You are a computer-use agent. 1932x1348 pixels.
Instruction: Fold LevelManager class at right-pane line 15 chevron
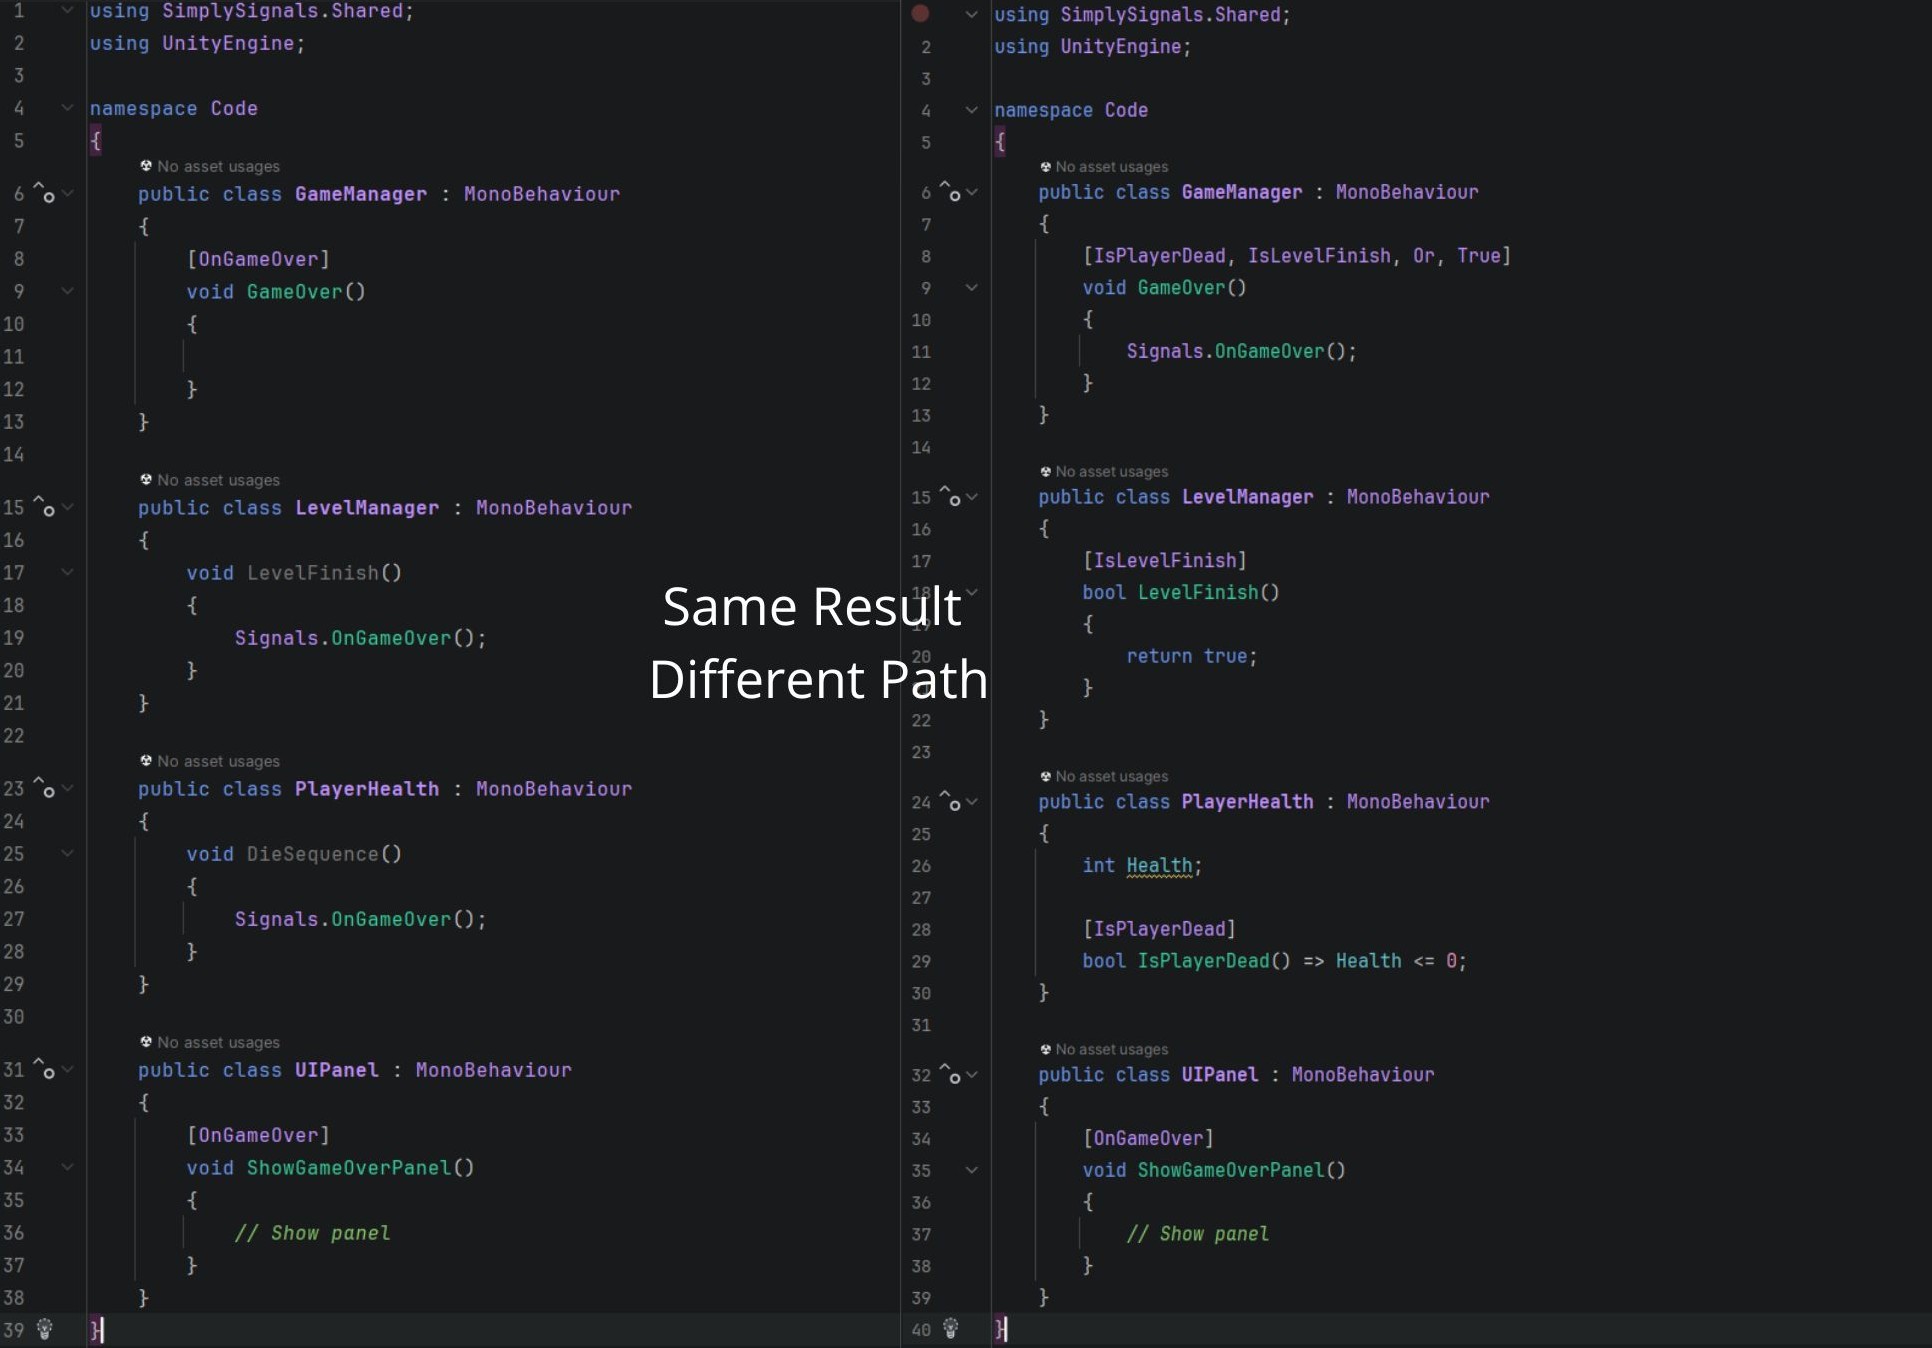pyautogui.click(x=972, y=496)
